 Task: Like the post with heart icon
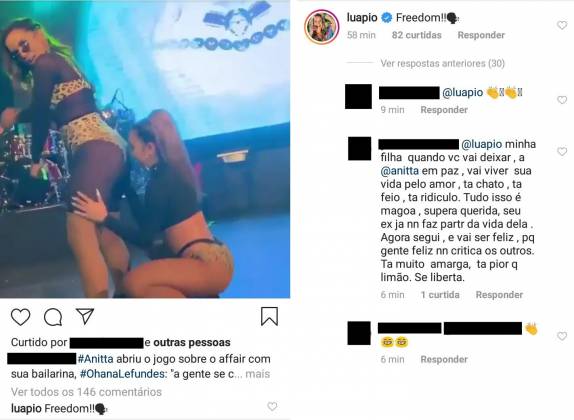(20, 317)
